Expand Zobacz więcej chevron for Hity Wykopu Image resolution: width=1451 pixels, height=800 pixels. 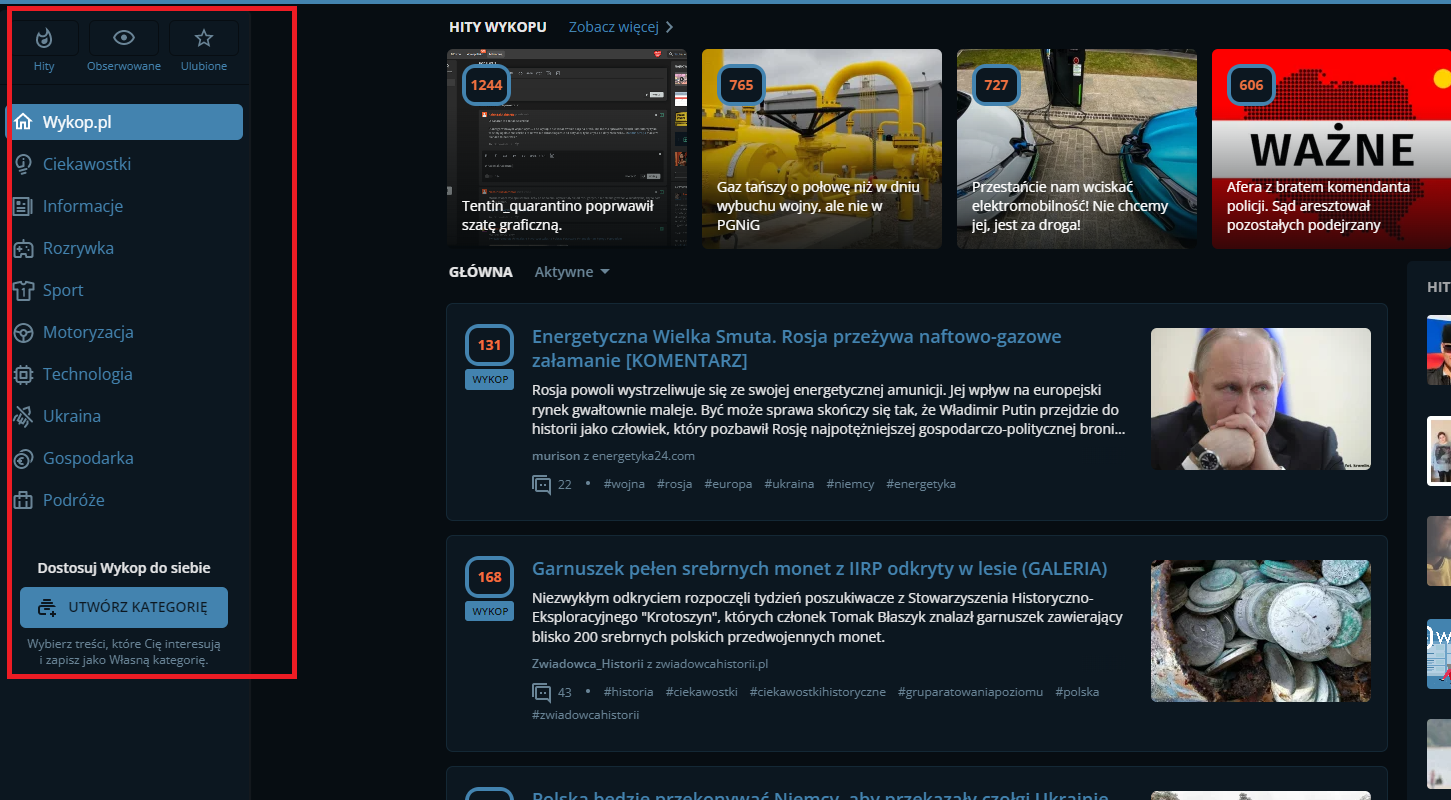[x=669, y=27]
